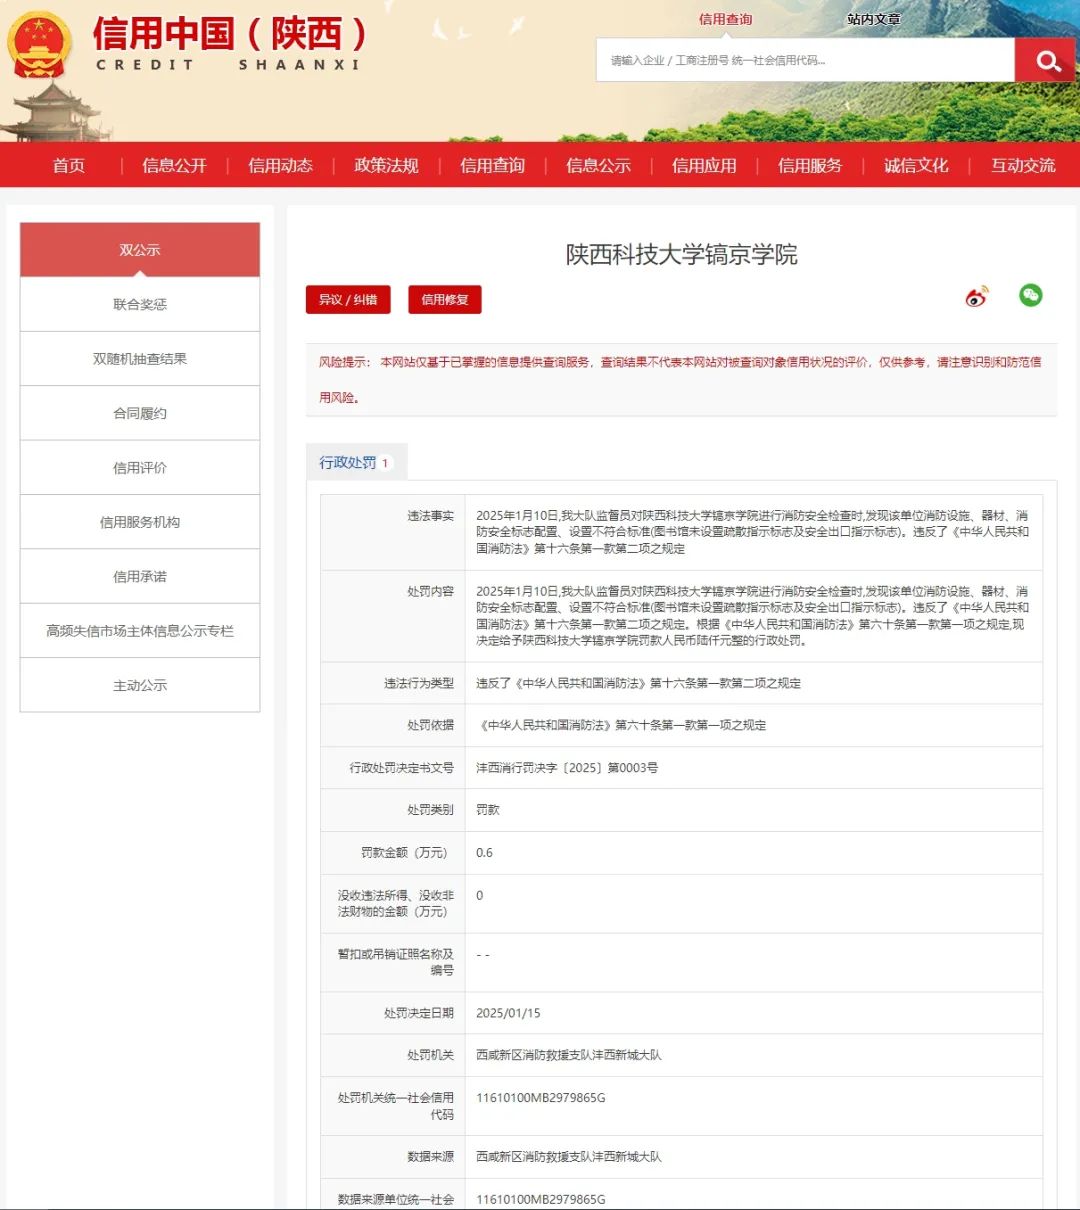Click the 风险提示 warning text
The image size is (1080, 1210).
[x=680, y=379]
